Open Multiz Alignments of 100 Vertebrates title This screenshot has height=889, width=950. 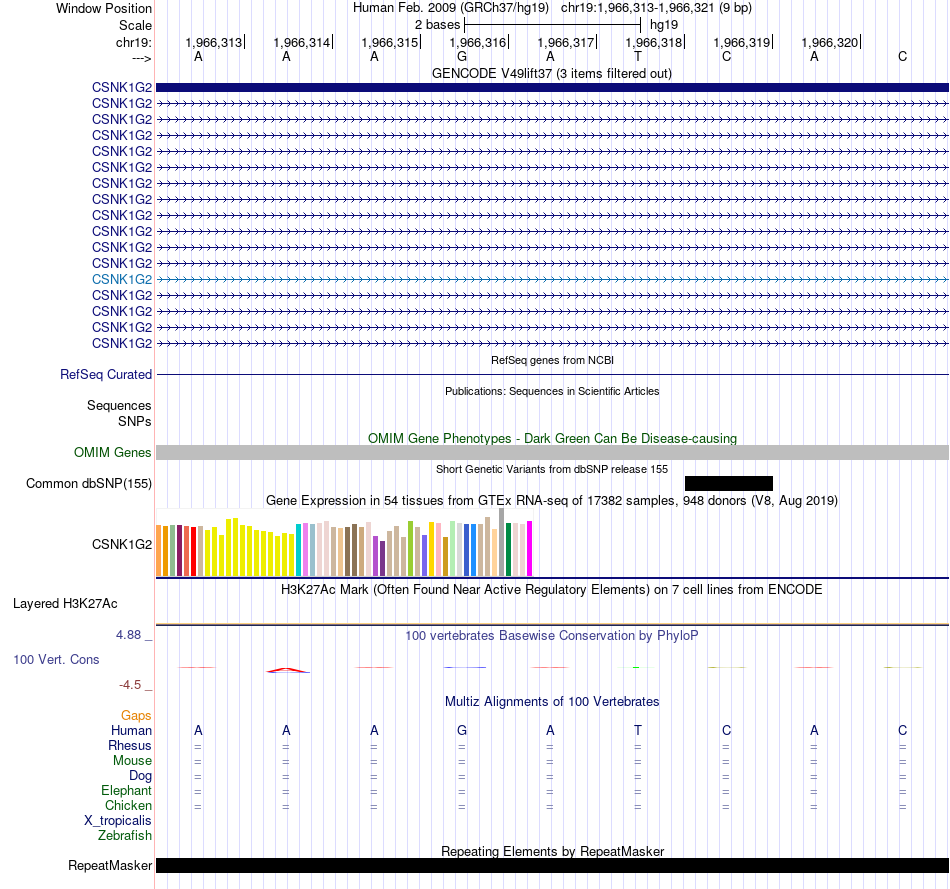[552, 702]
